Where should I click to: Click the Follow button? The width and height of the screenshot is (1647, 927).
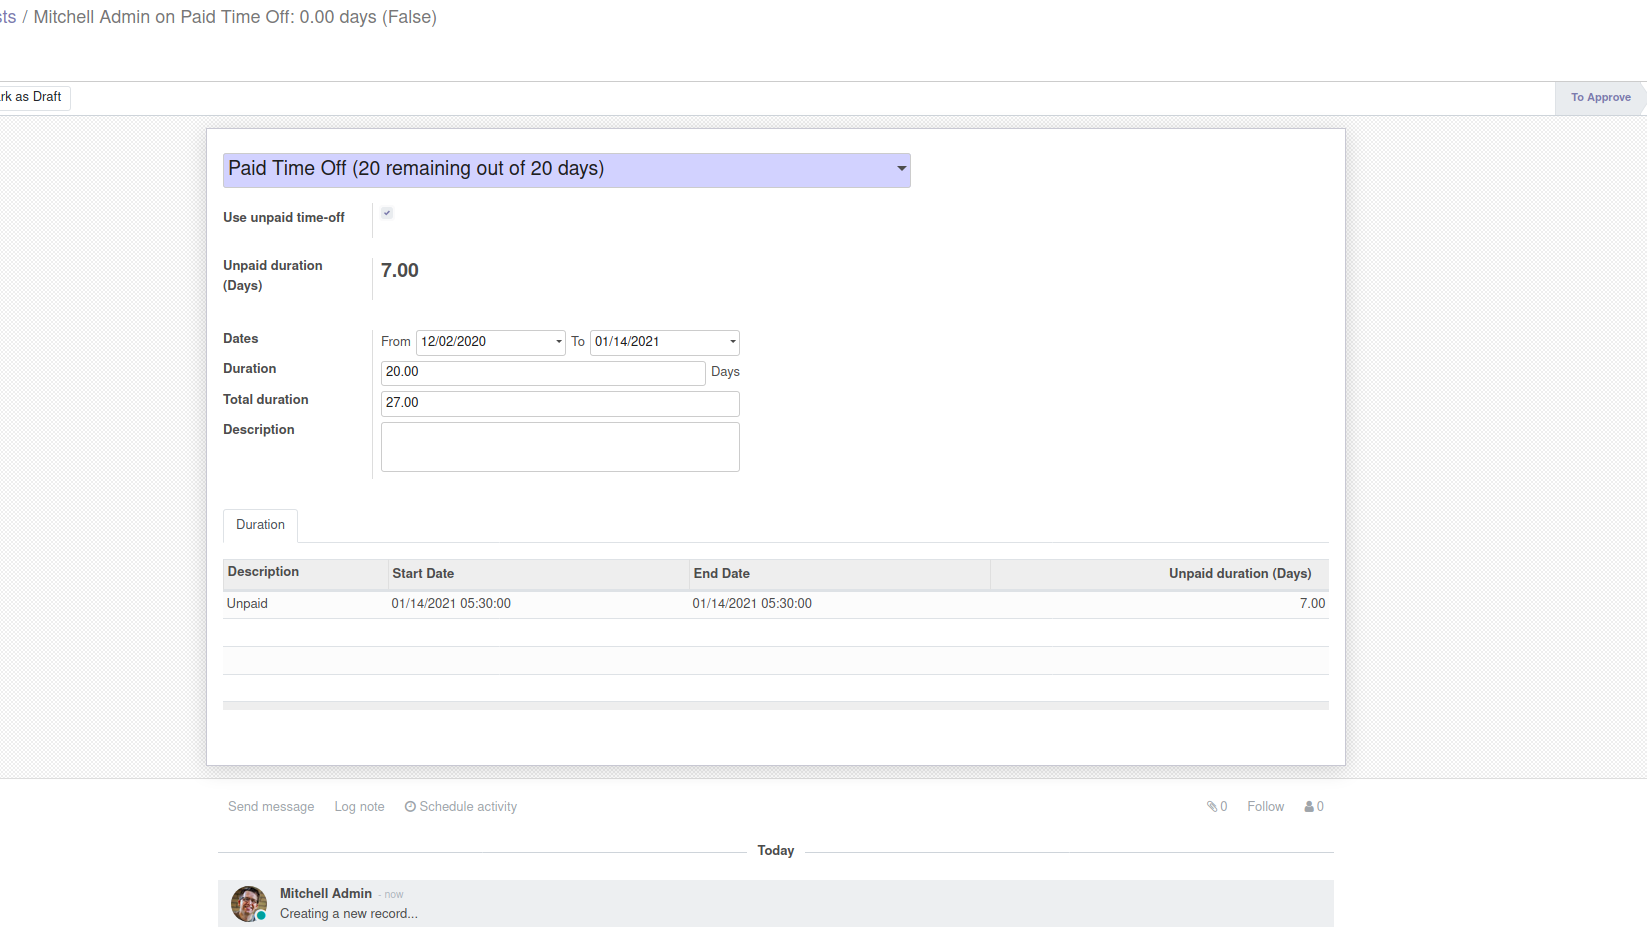[1265, 807]
